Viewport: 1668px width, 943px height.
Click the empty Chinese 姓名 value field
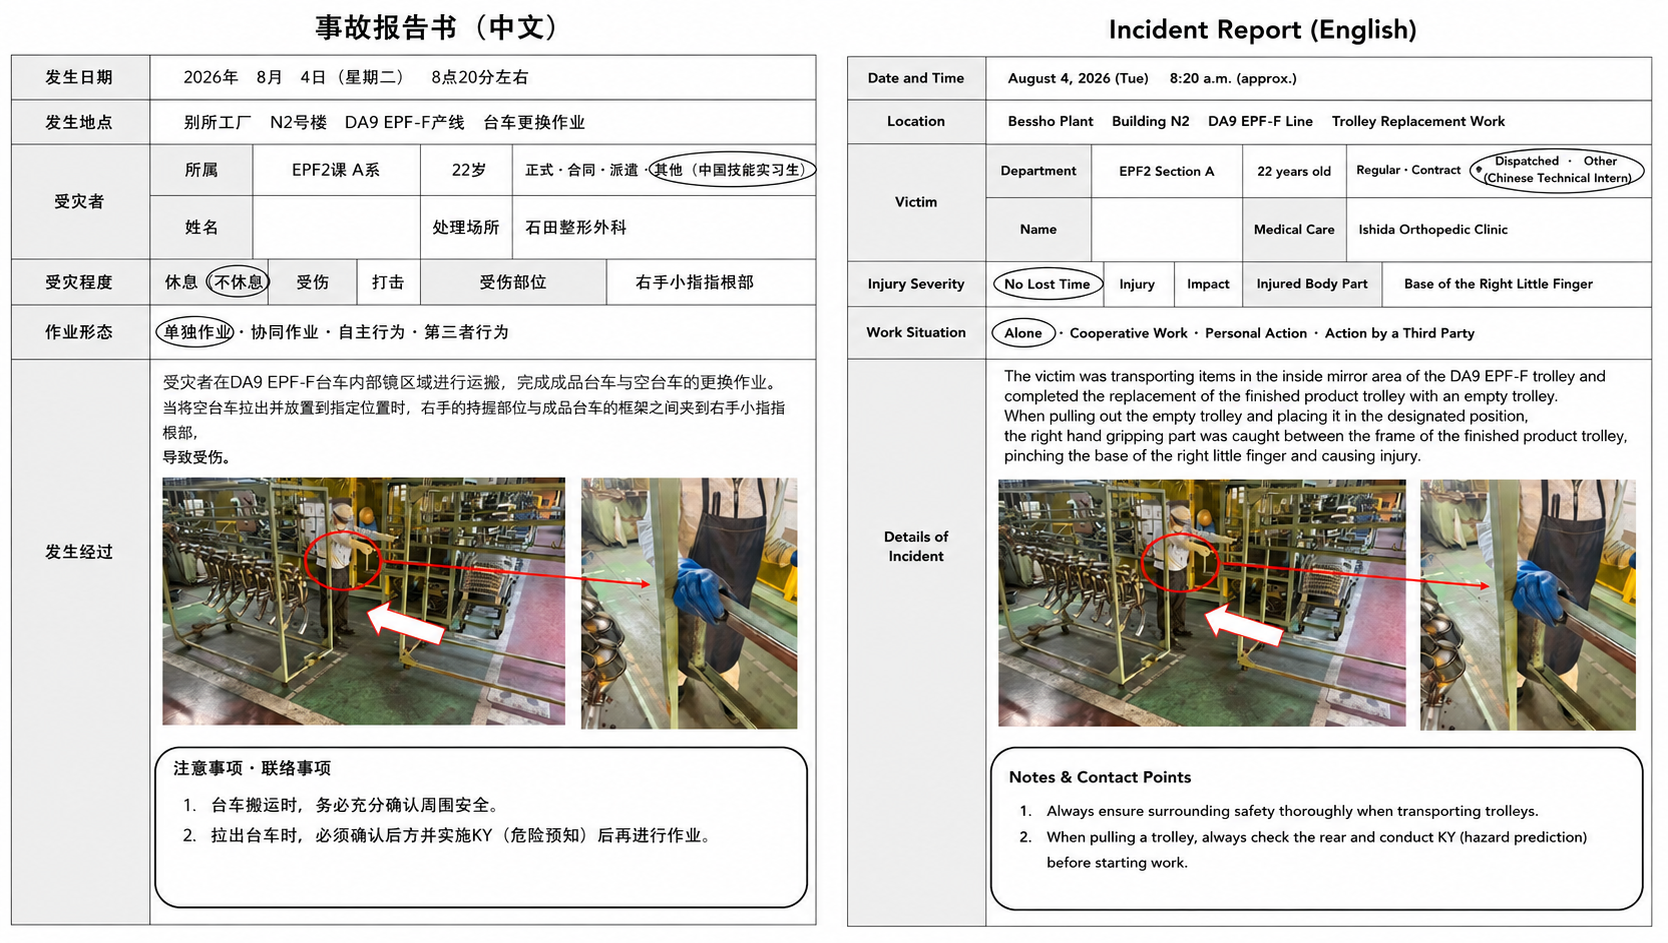pos(336,227)
